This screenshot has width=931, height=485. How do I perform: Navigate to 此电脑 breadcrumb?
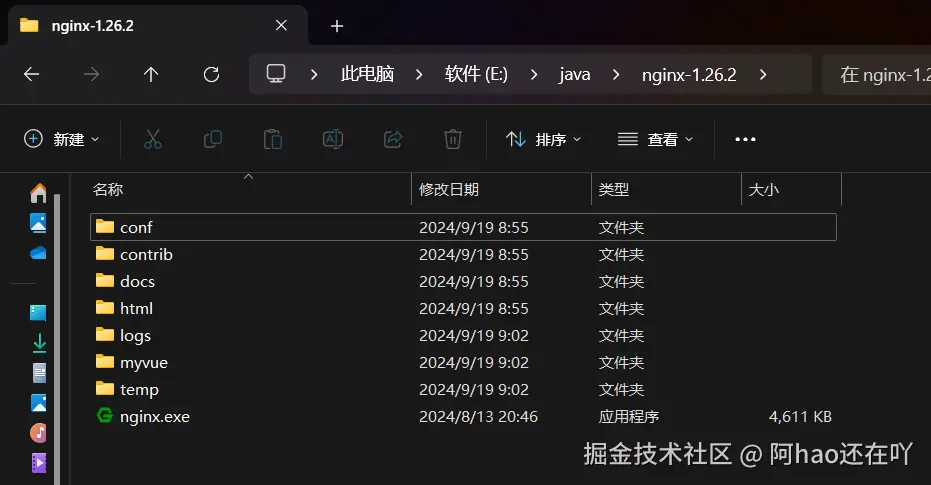pyautogui.click(x=367, y=74)
